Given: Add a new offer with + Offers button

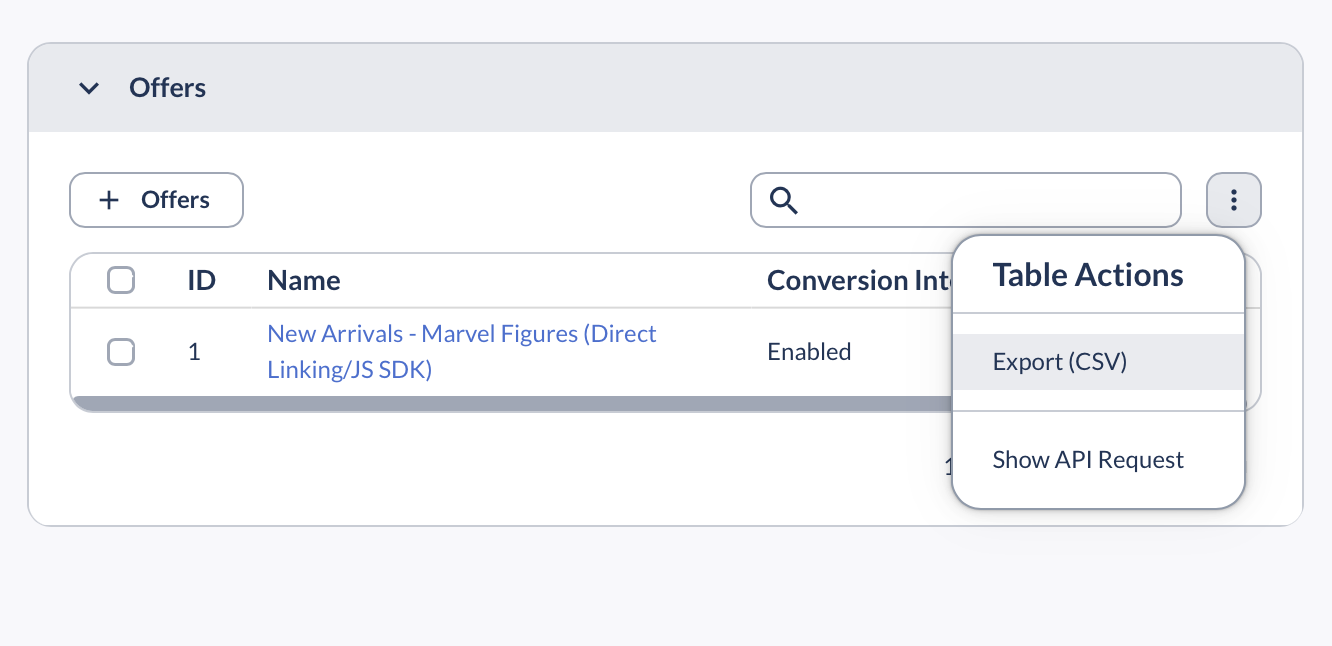Looking at the screenshot, I should coord(156,200).
